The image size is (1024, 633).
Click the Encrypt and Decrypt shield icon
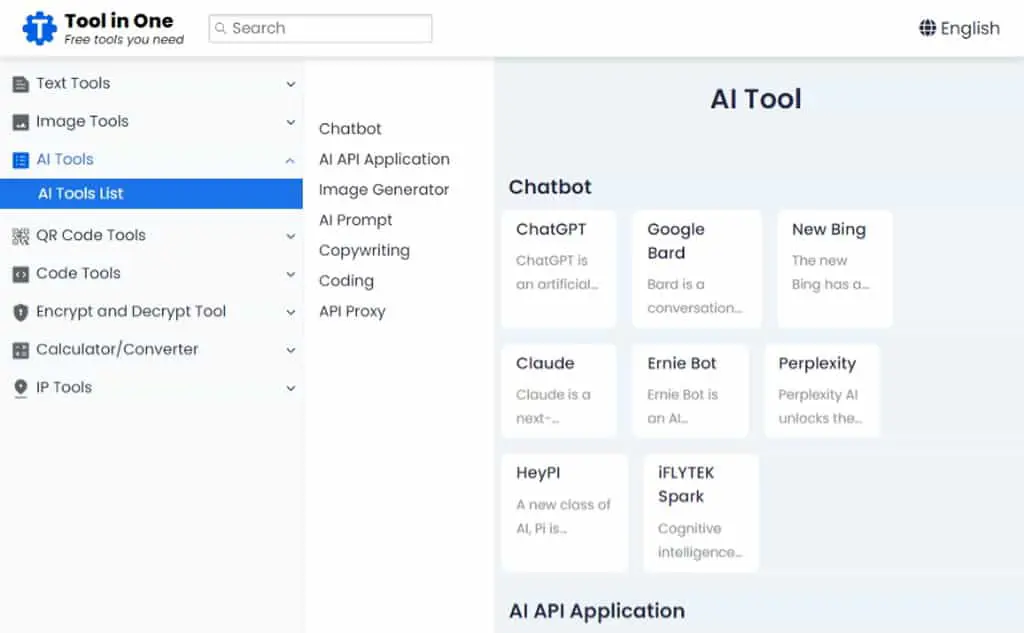click(x=21, y=312)
